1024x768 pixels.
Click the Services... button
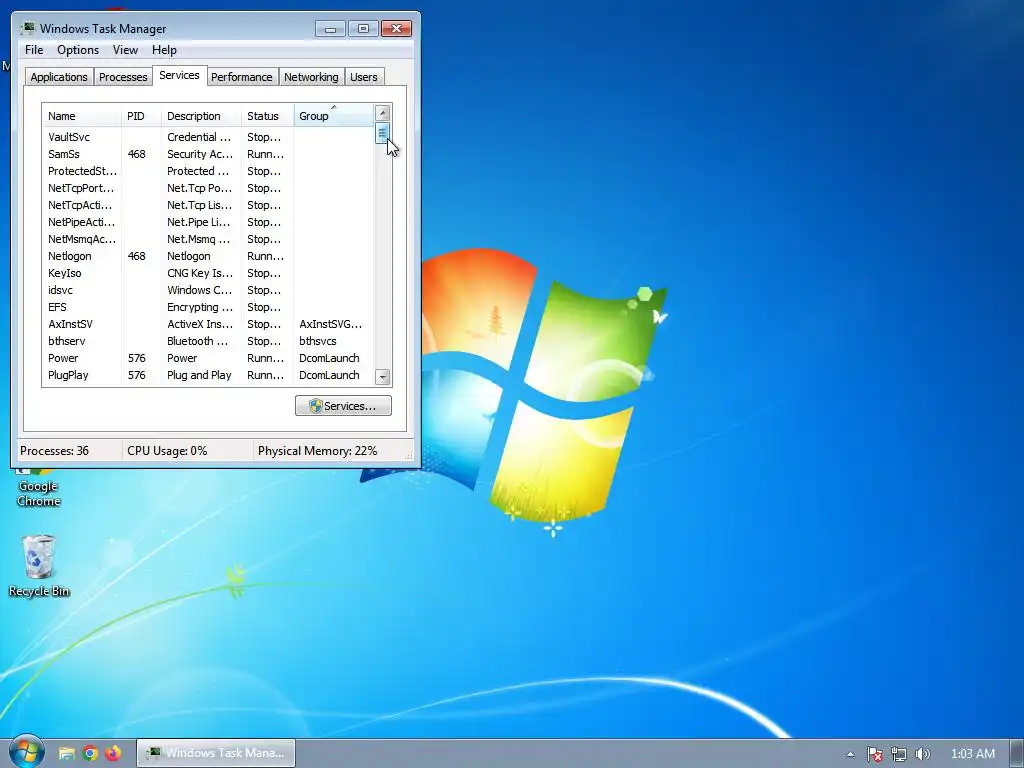pyautogui.click(x=343, y=406)
